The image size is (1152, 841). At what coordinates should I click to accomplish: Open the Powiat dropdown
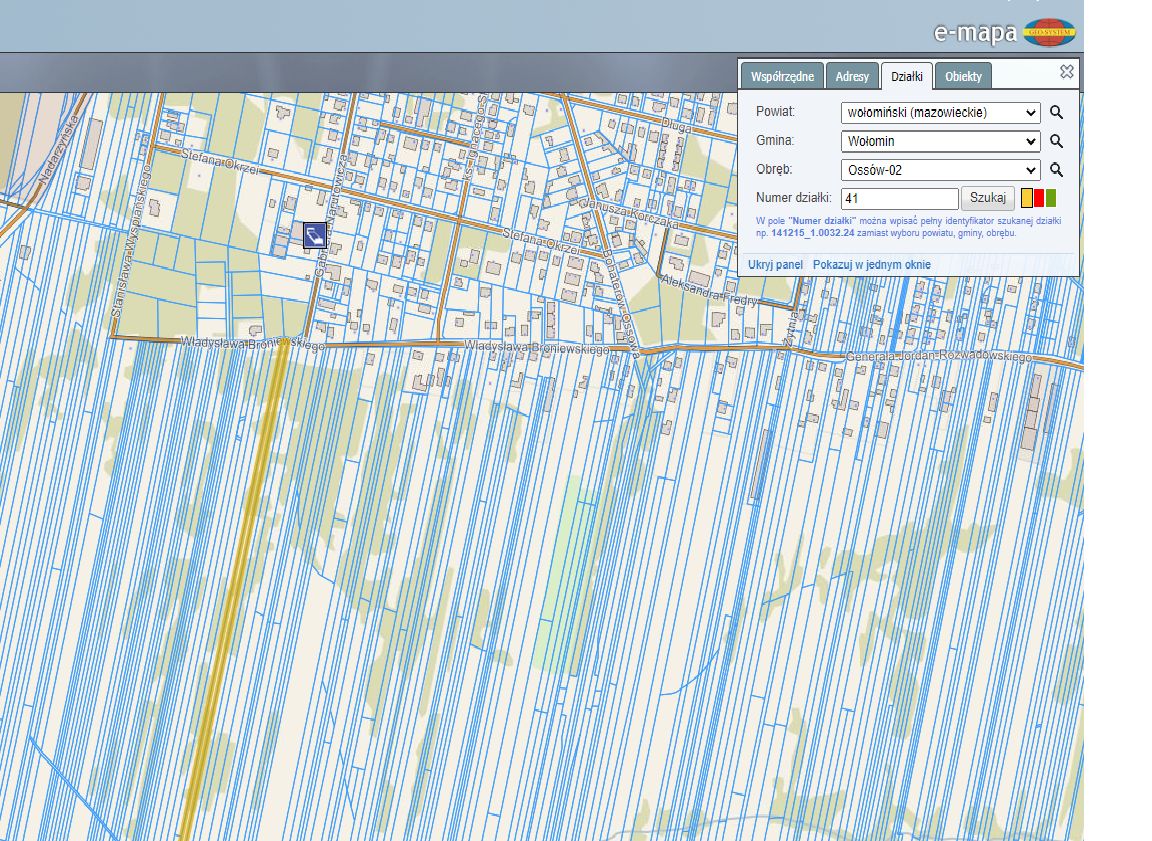click(x=940, y=113)
